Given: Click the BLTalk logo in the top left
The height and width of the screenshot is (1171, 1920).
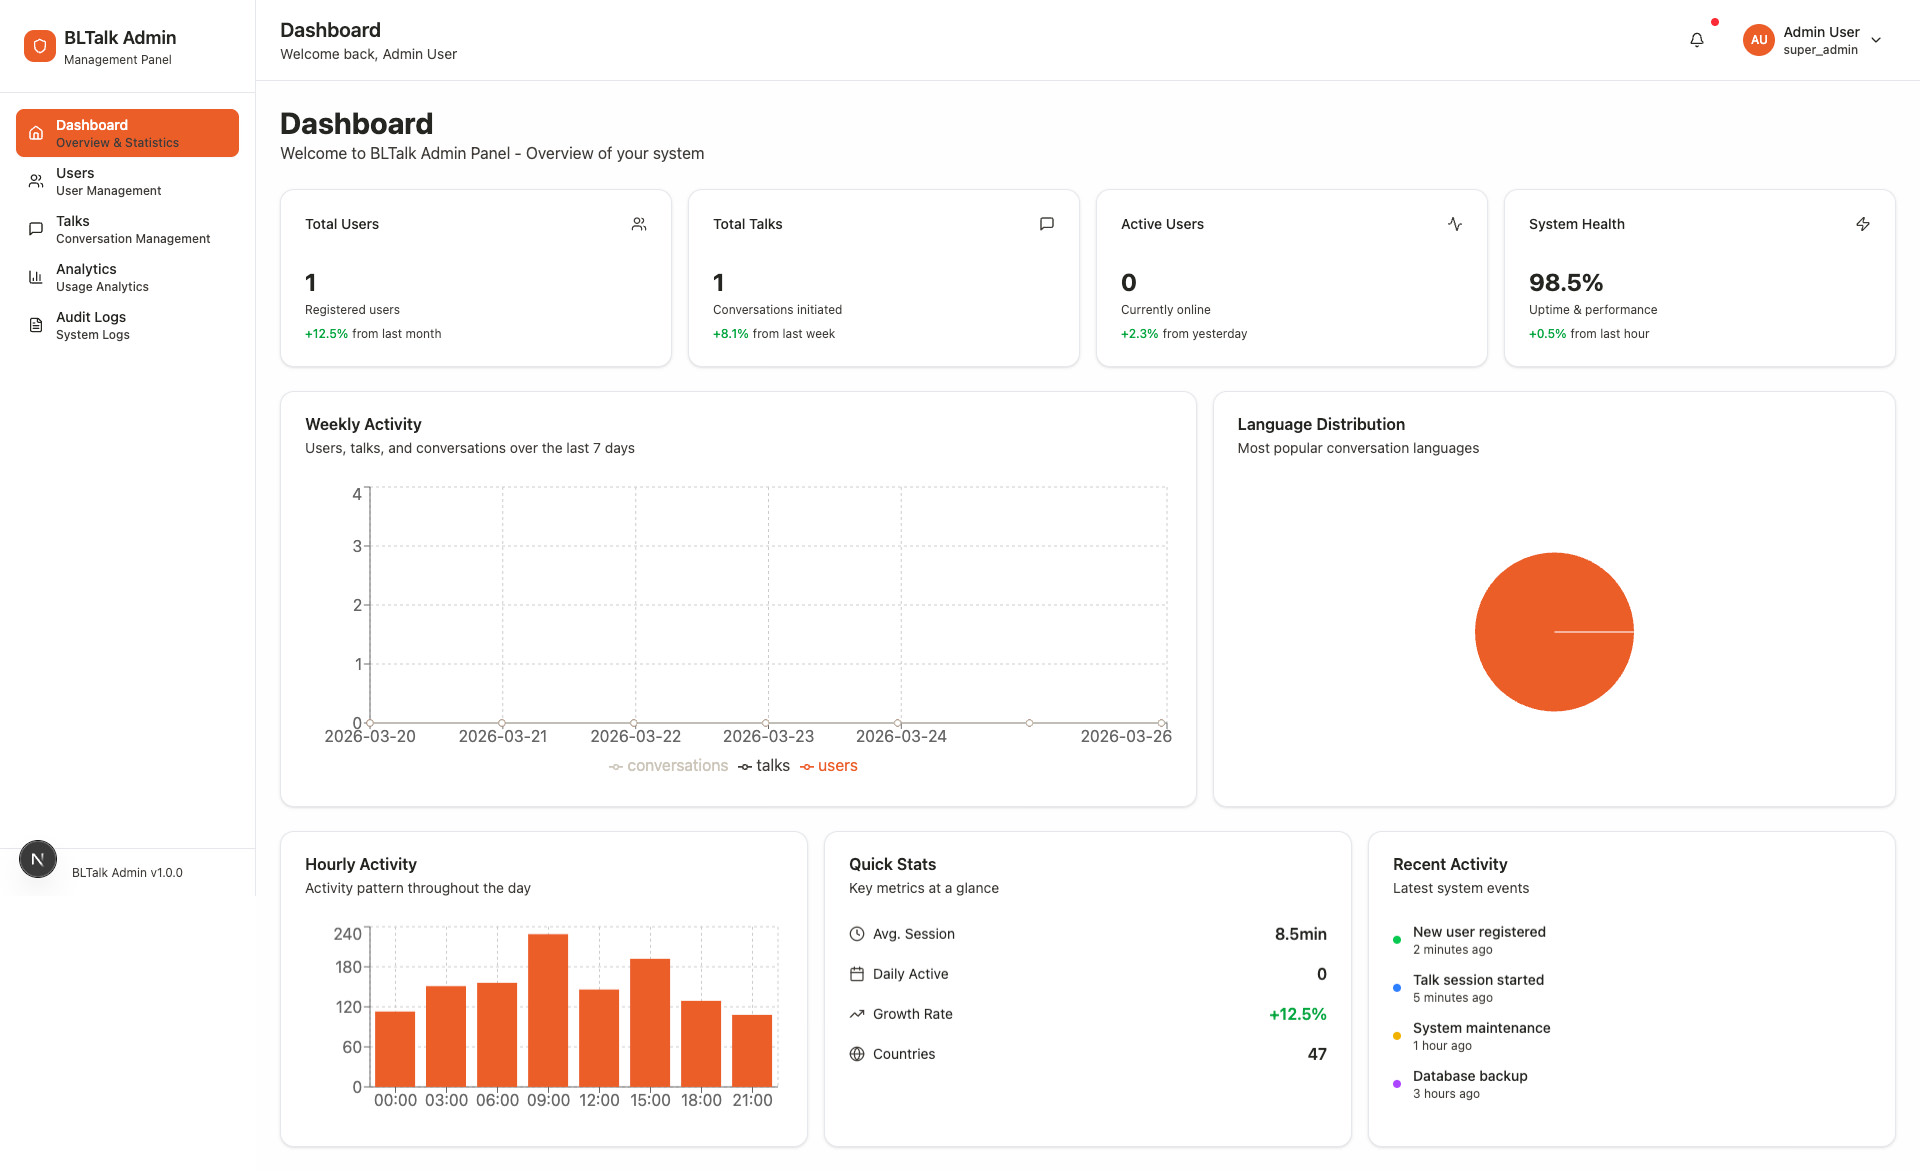Looking at the screenshot, I should (40, 45).
